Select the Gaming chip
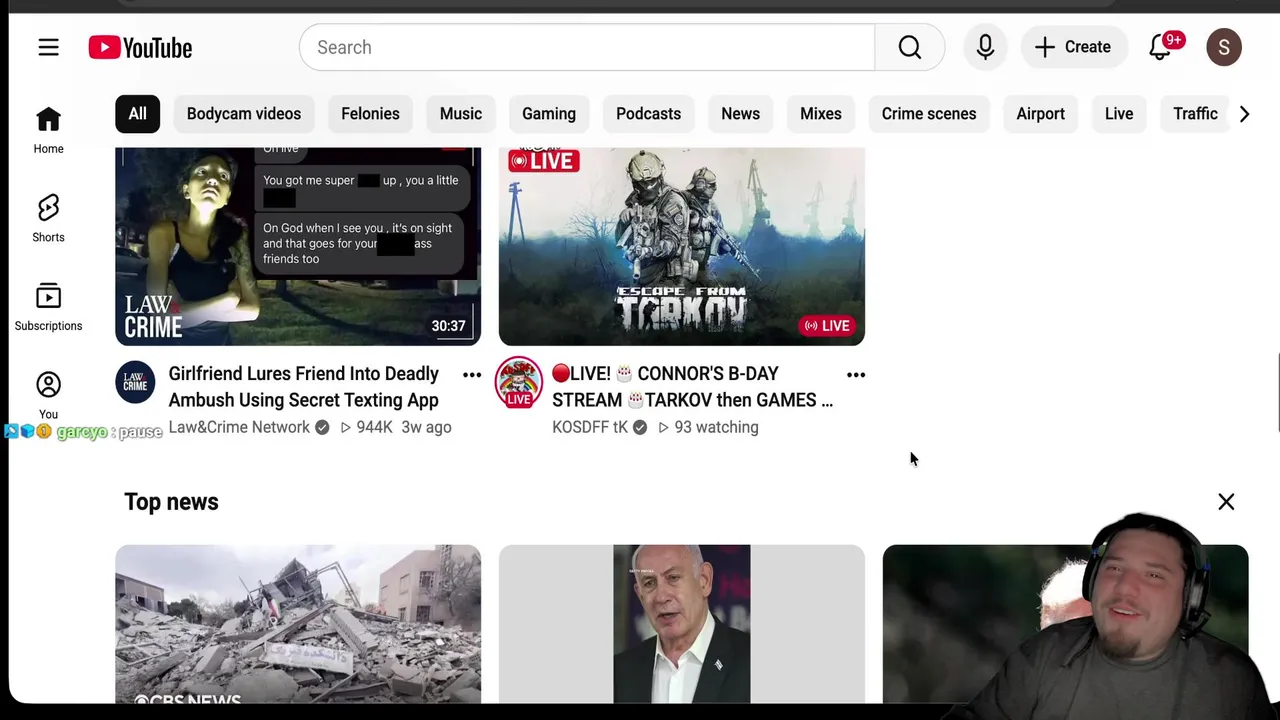 [x=549, y=114]
